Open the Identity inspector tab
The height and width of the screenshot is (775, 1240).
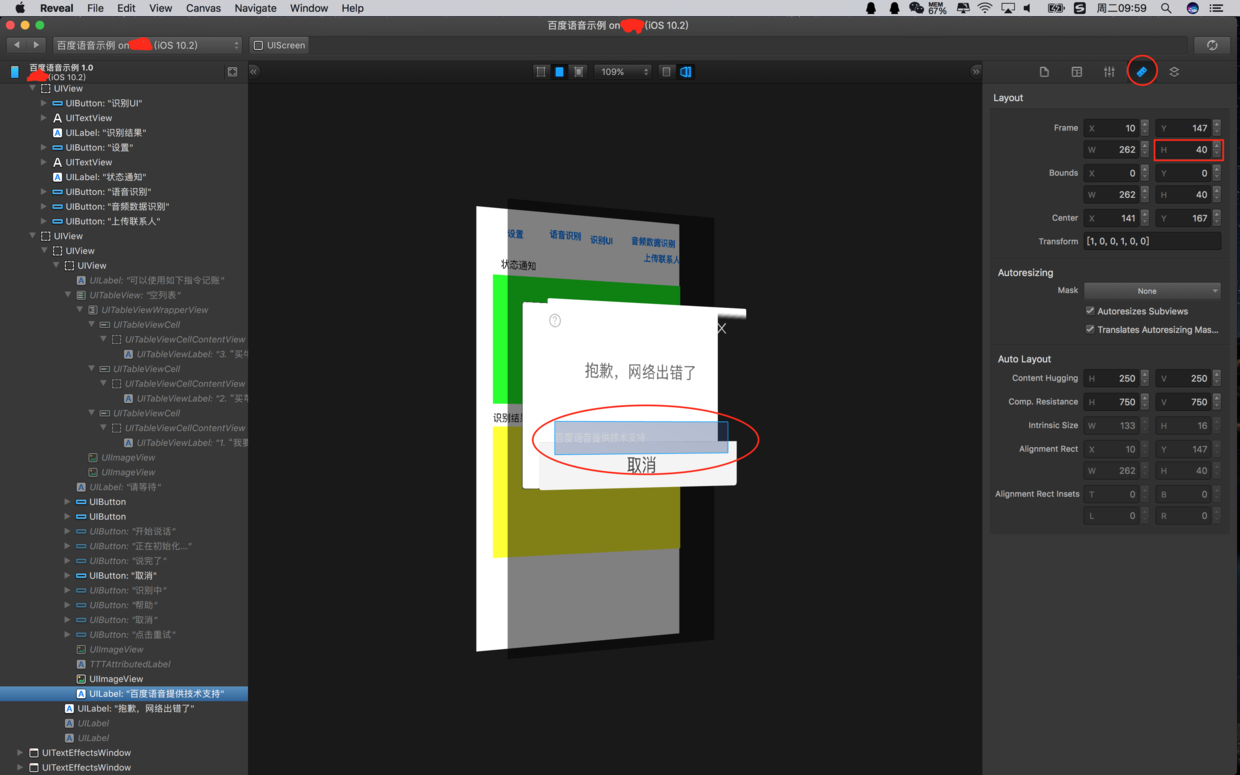[x=1076, y=72]
